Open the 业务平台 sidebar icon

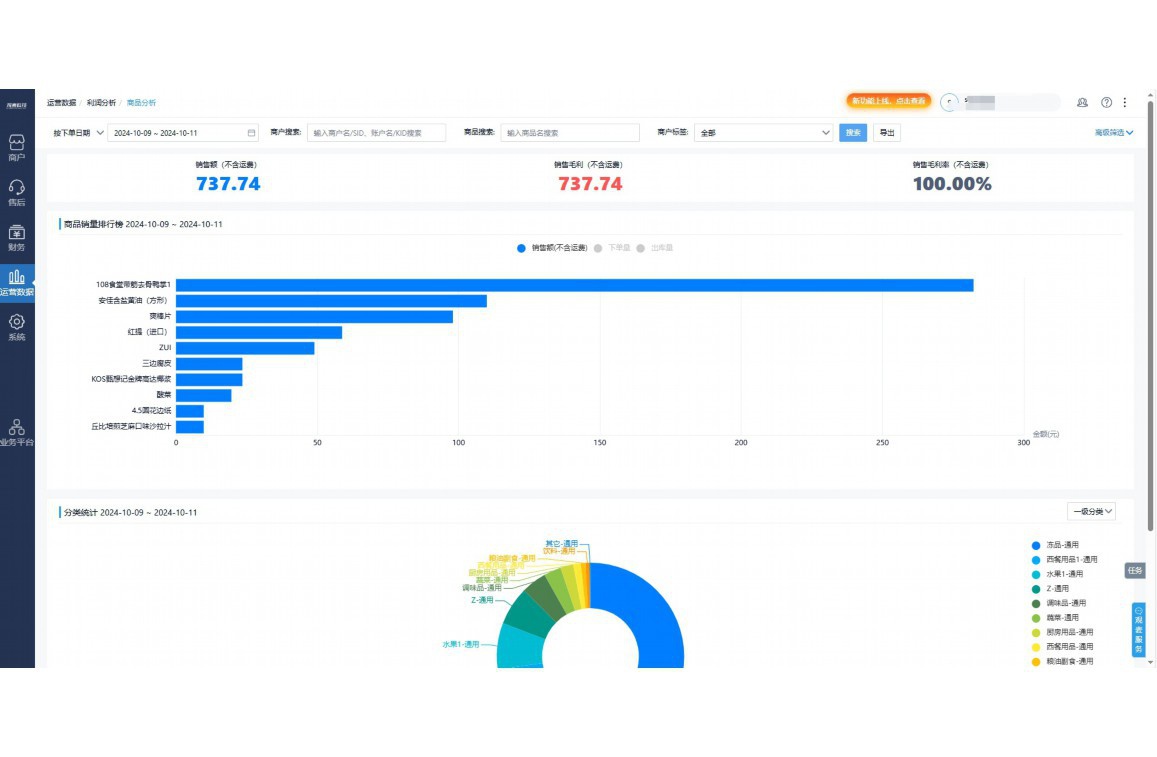[x=17, y=432]
